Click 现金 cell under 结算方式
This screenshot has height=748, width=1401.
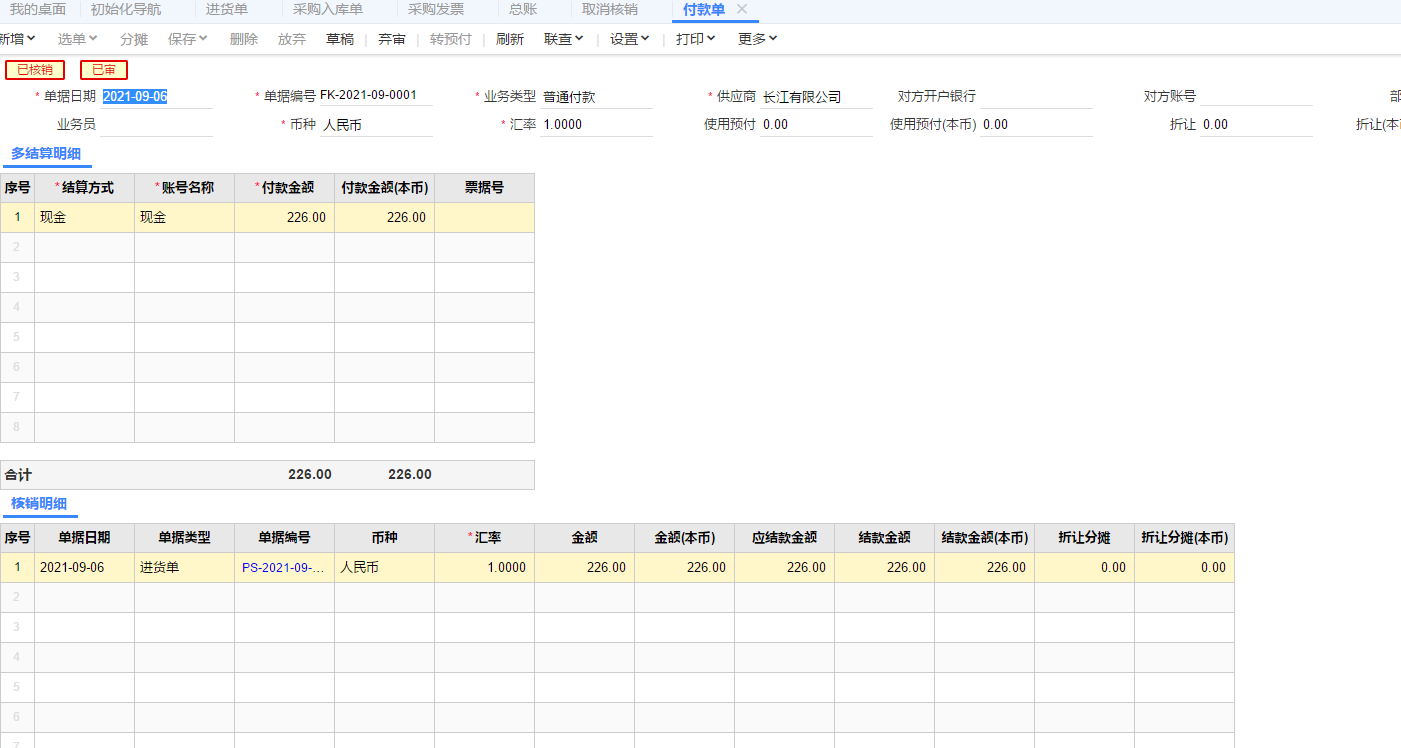point(84,218)
